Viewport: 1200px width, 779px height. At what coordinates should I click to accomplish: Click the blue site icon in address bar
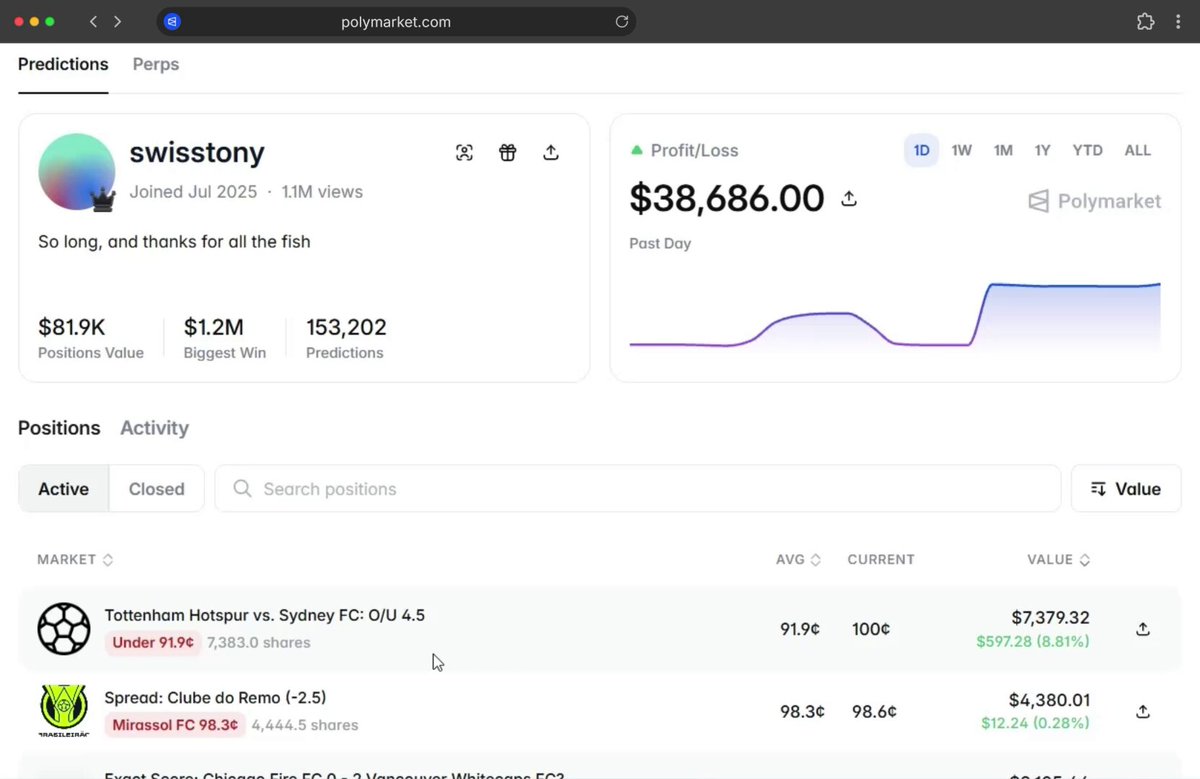pyautogui.click(x=172, y=21)
